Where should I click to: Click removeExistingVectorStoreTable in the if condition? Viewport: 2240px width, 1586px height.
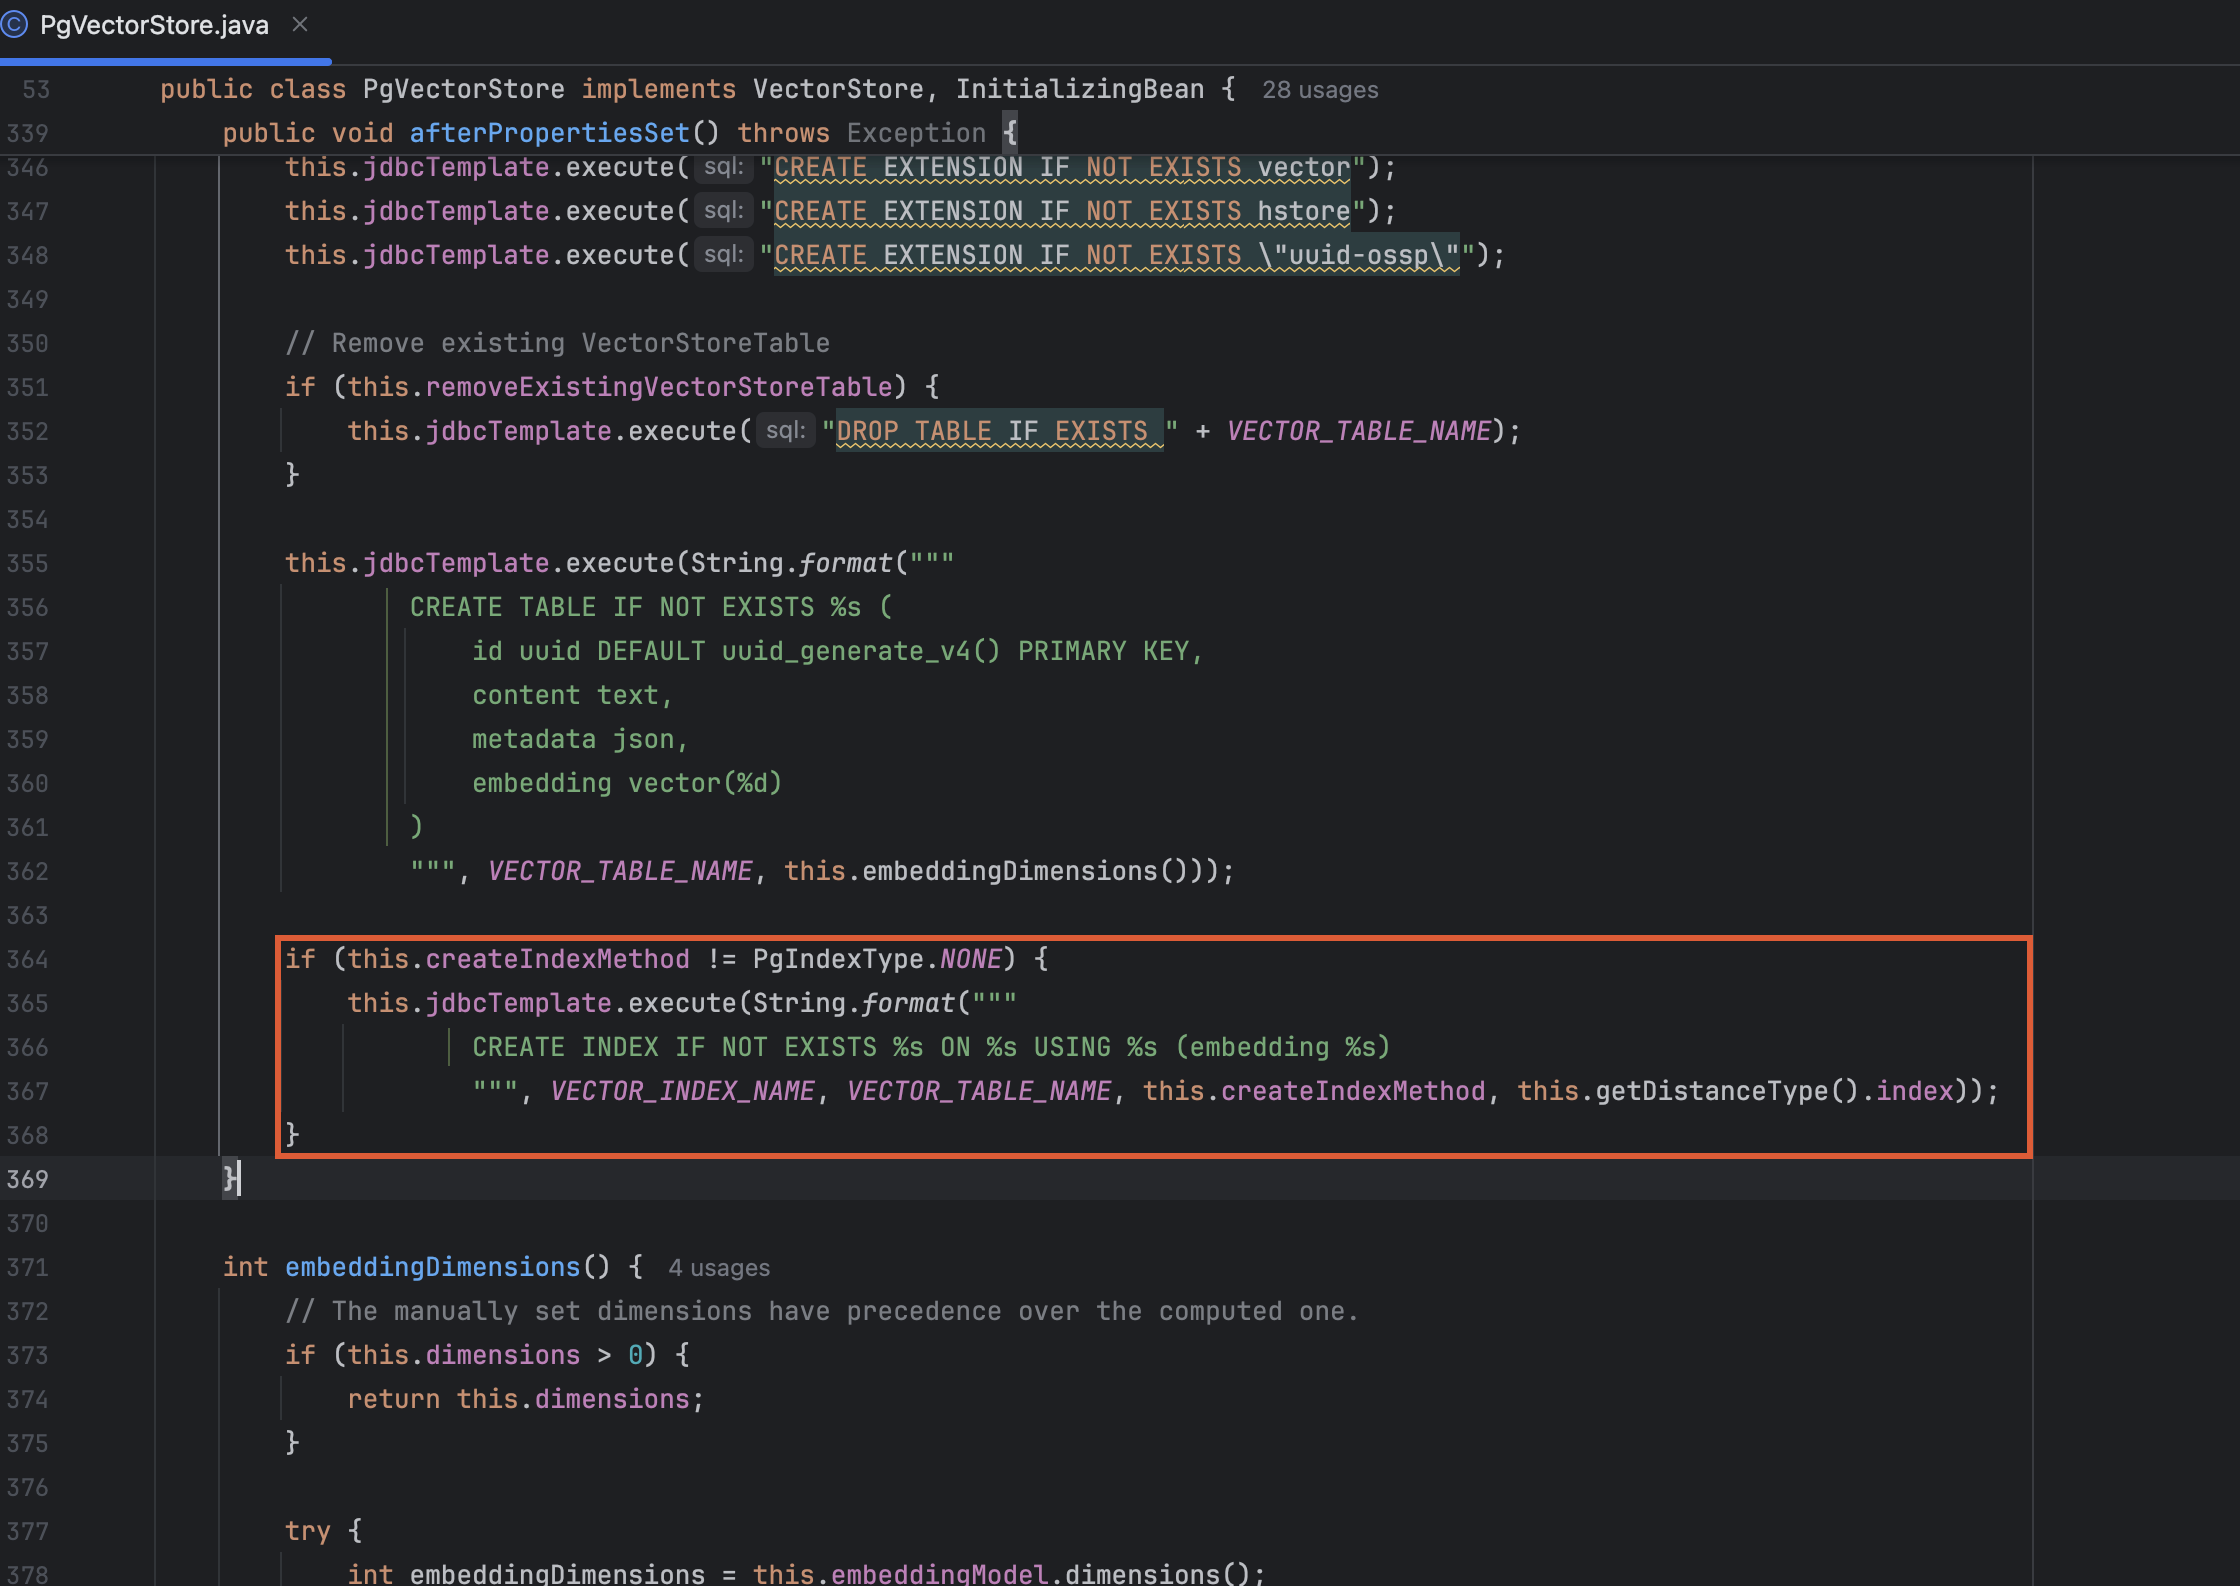pos(659,387)
